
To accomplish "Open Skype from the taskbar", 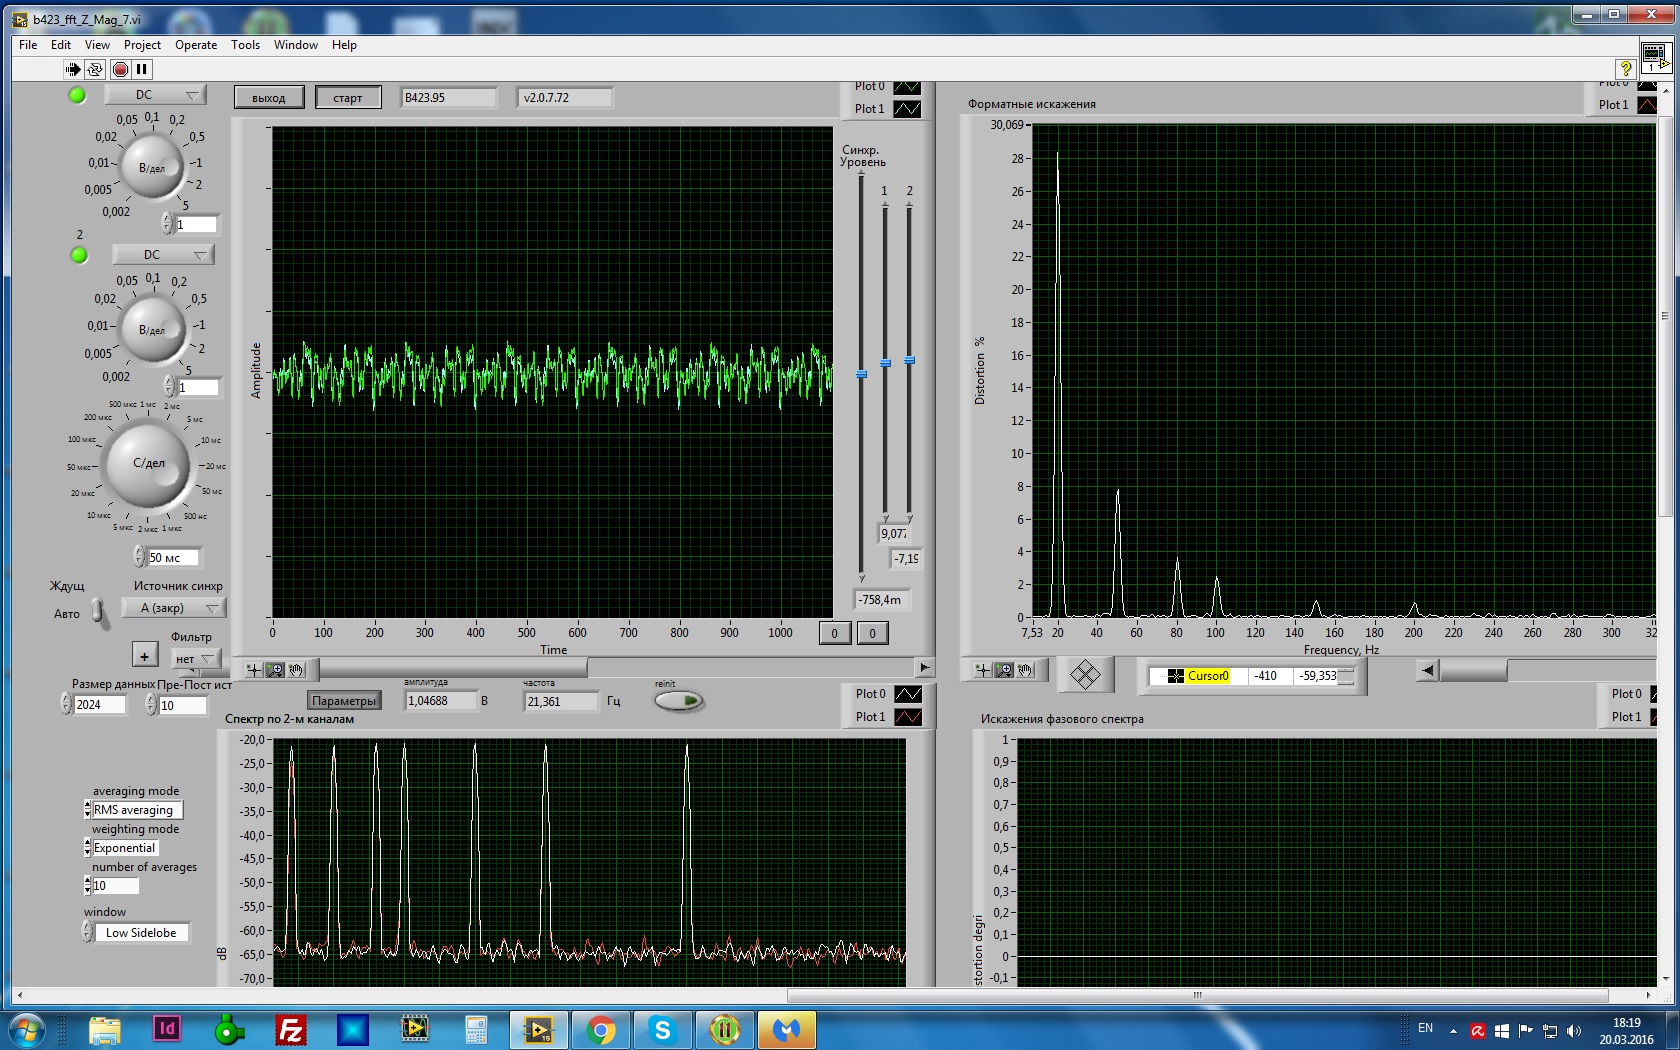I will [662, 1029].
